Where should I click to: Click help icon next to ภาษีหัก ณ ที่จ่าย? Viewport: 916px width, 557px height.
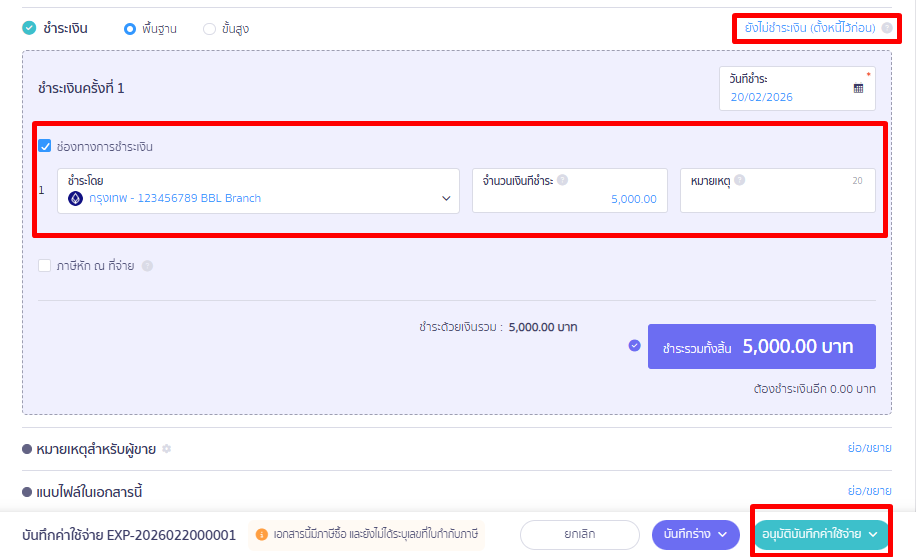click(147, 266)
